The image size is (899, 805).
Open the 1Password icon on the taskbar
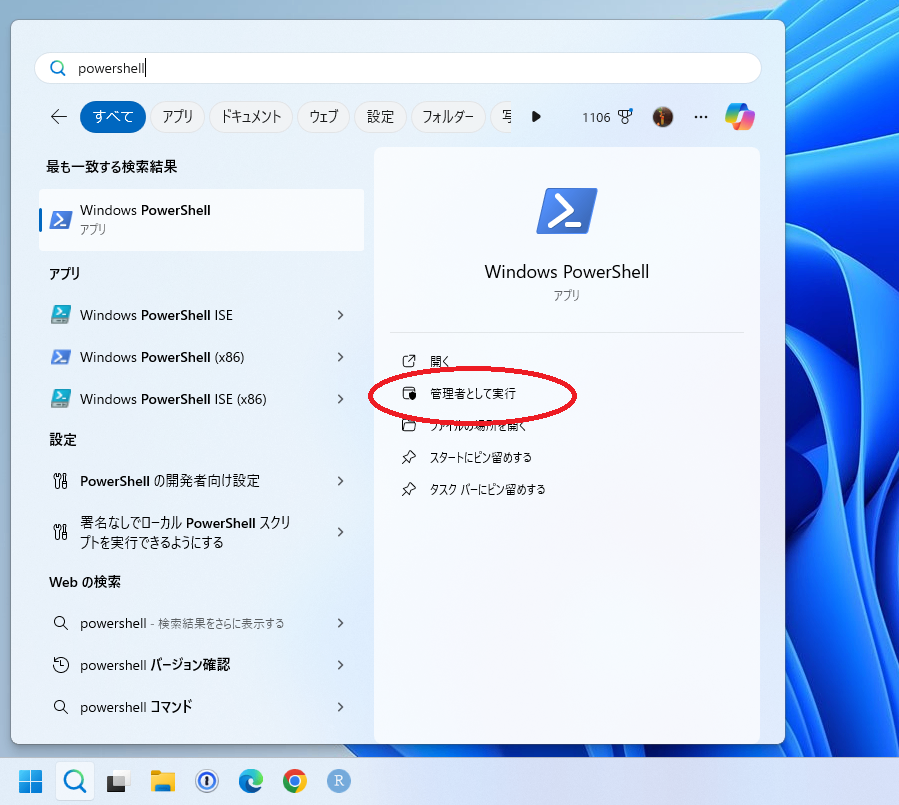[x=206, y=781]
